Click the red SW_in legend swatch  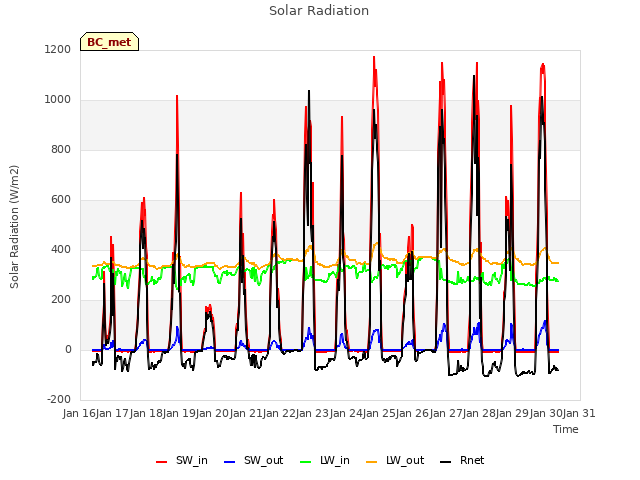point(162,462)
